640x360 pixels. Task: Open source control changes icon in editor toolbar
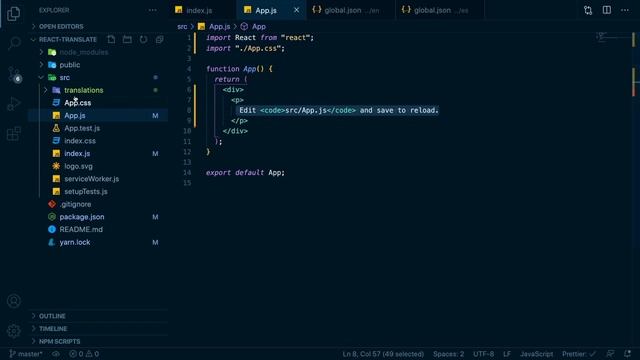(588, 10)
